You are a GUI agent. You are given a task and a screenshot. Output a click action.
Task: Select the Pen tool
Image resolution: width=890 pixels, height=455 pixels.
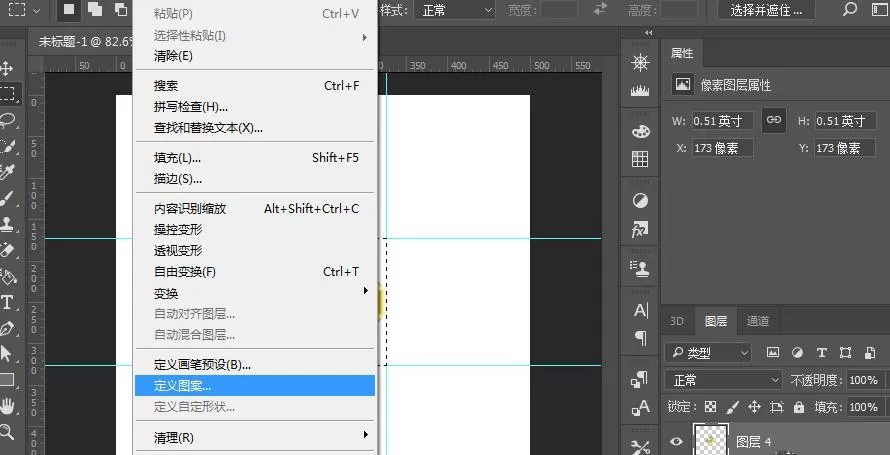point(7,328)
